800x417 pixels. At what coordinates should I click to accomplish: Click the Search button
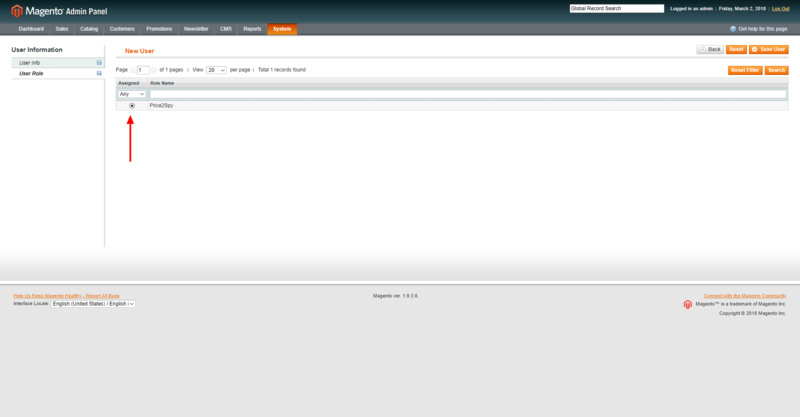776,70
